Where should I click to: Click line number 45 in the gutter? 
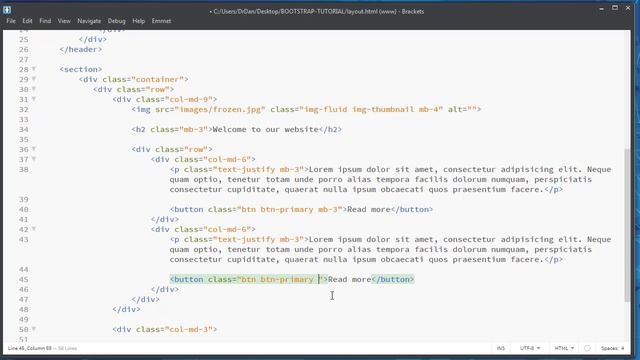[x=24, y=280]
